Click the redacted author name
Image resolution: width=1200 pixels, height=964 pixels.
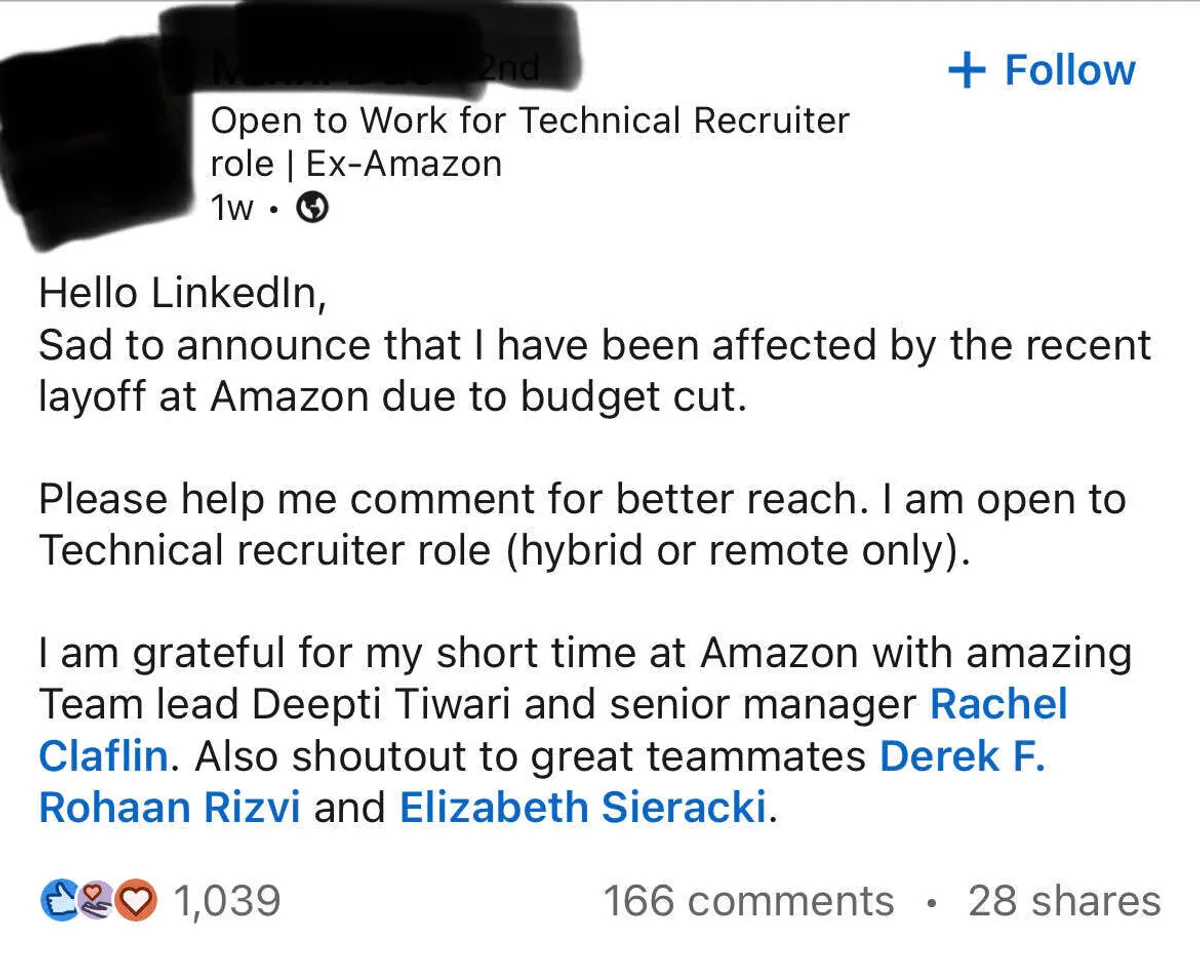(340, 66)
